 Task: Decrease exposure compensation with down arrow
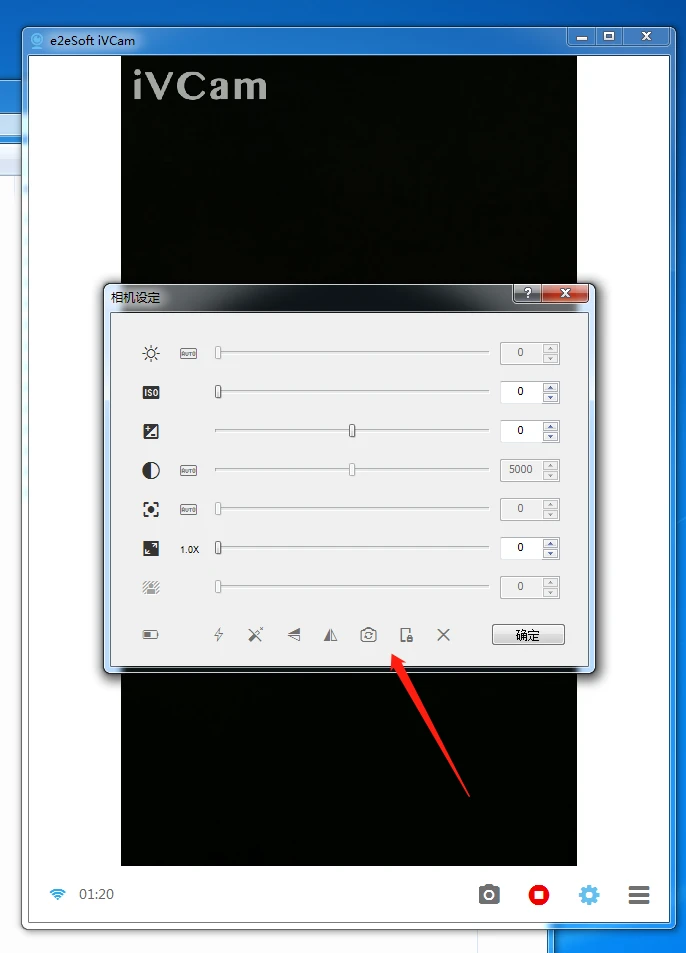click(x=551, y=436)
